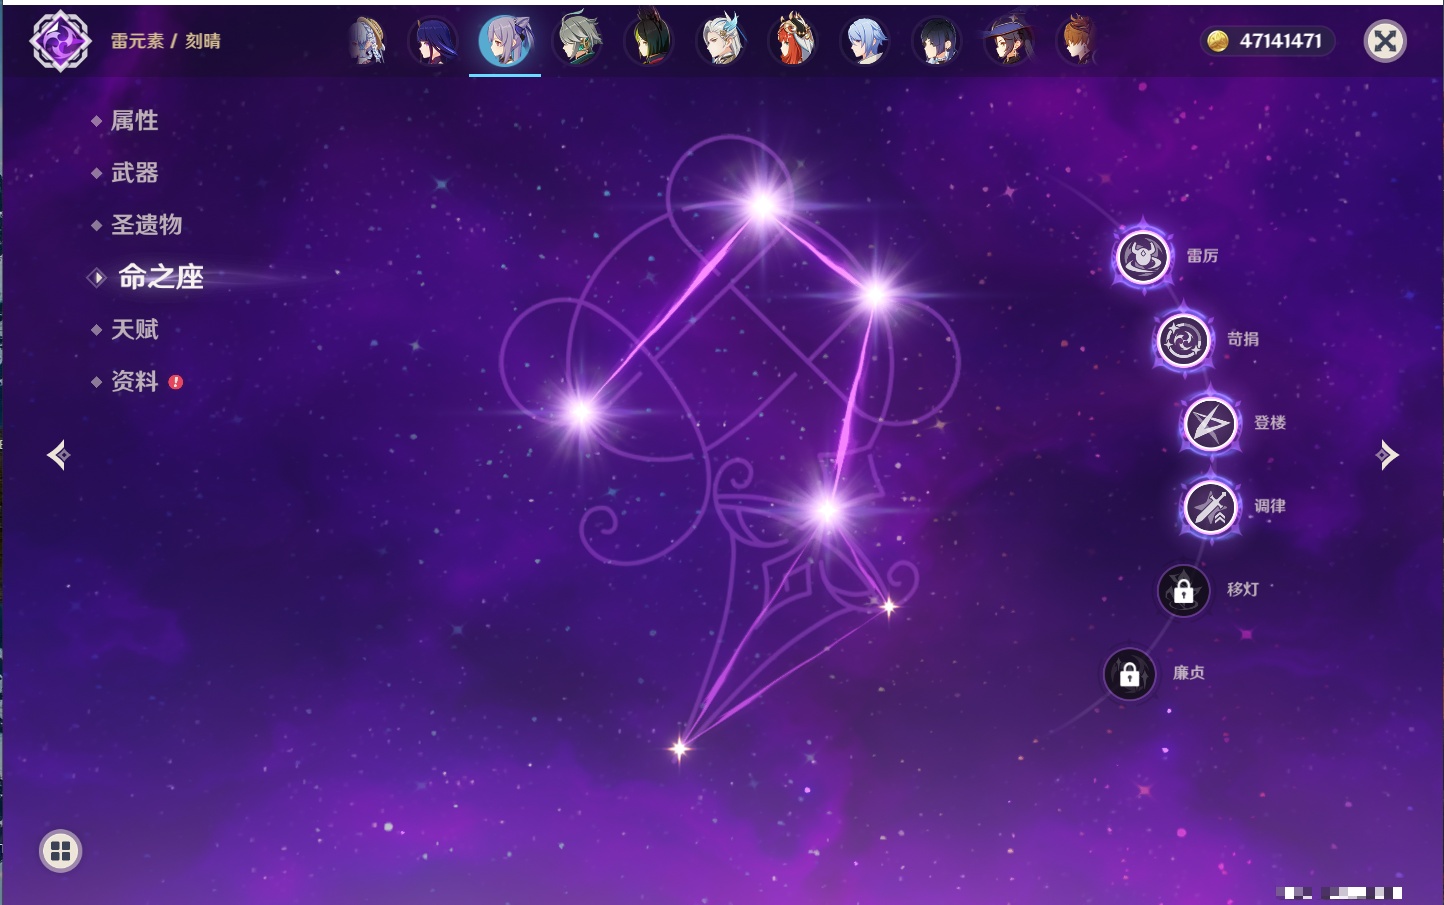1444x905 pixels.
Task: Click the red alert badge beside 资料
Action: 176,382
